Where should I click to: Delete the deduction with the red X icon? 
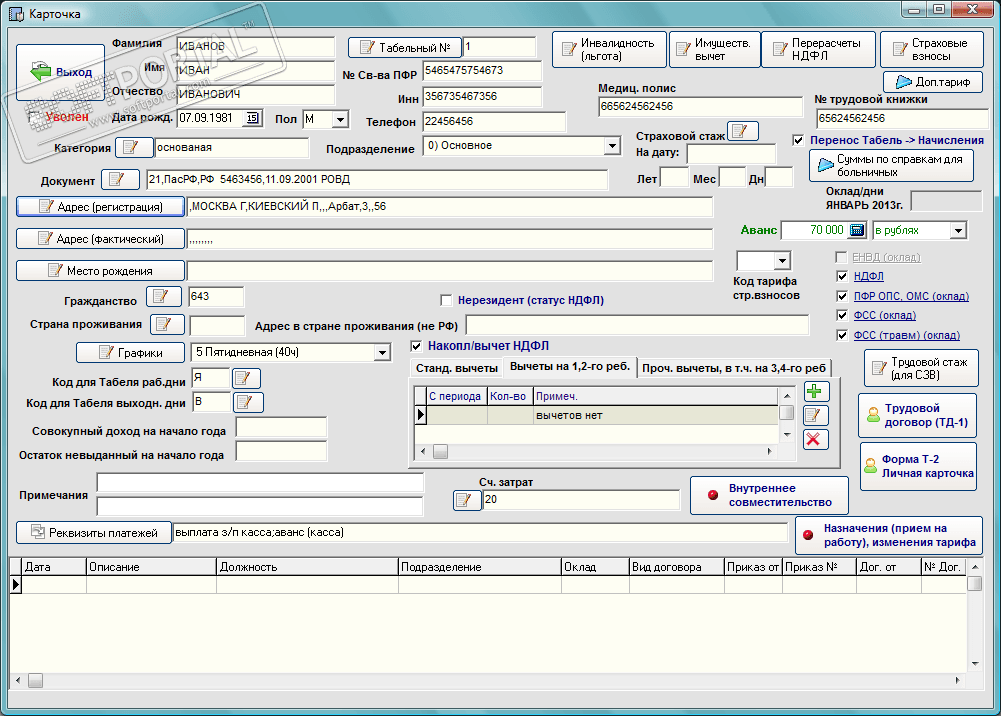[815, 439]
